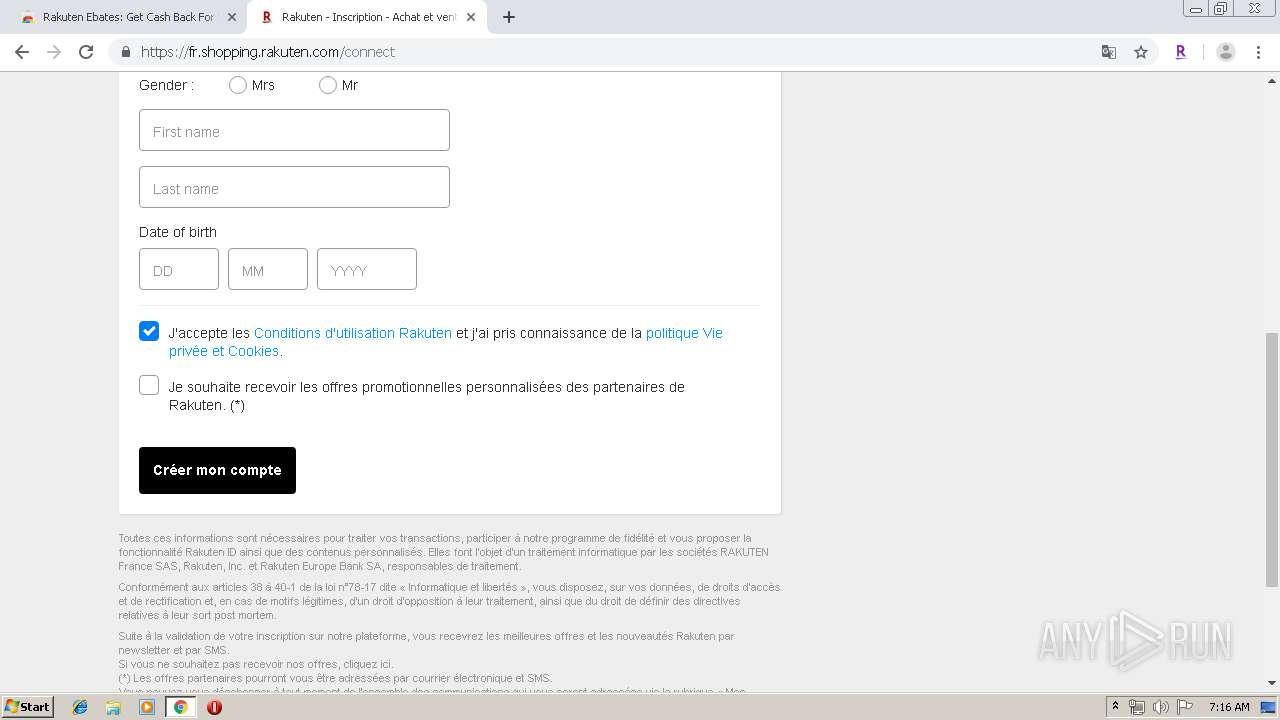Click the Date of birth label
The image size is (1280, 720).
(178, 232)
